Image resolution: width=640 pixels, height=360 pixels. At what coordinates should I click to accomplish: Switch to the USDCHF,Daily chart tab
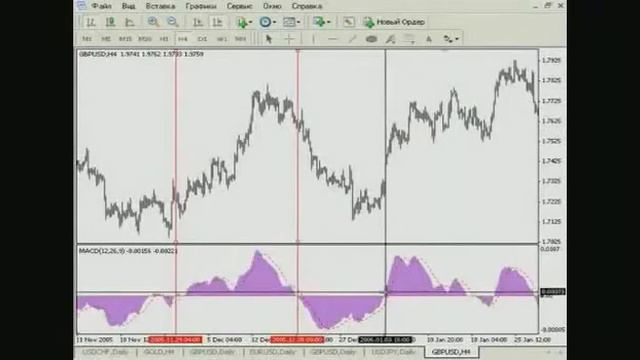click(105, 352)
